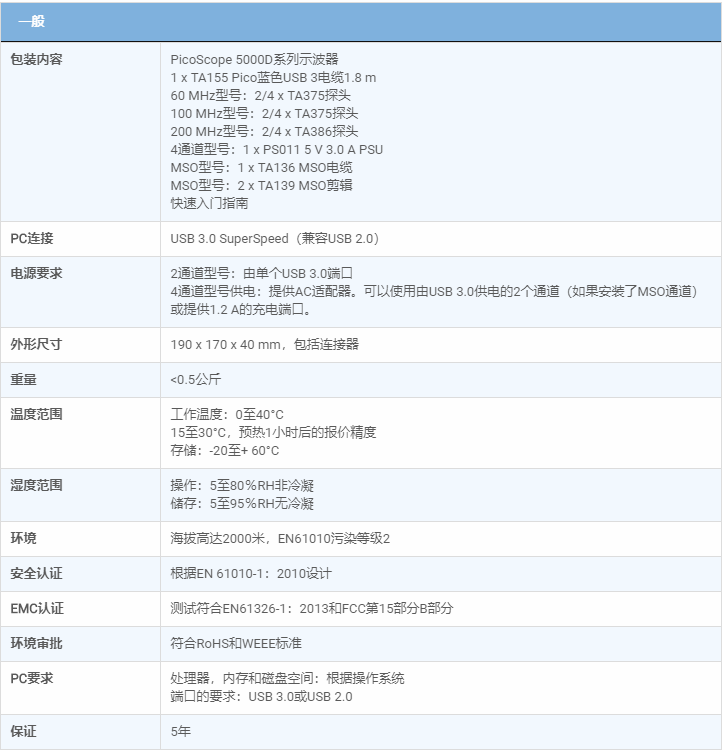Click the 外形尺寸 row label
Image resolution: width=722 pixels, height=750 pixels.
point(36,344)
